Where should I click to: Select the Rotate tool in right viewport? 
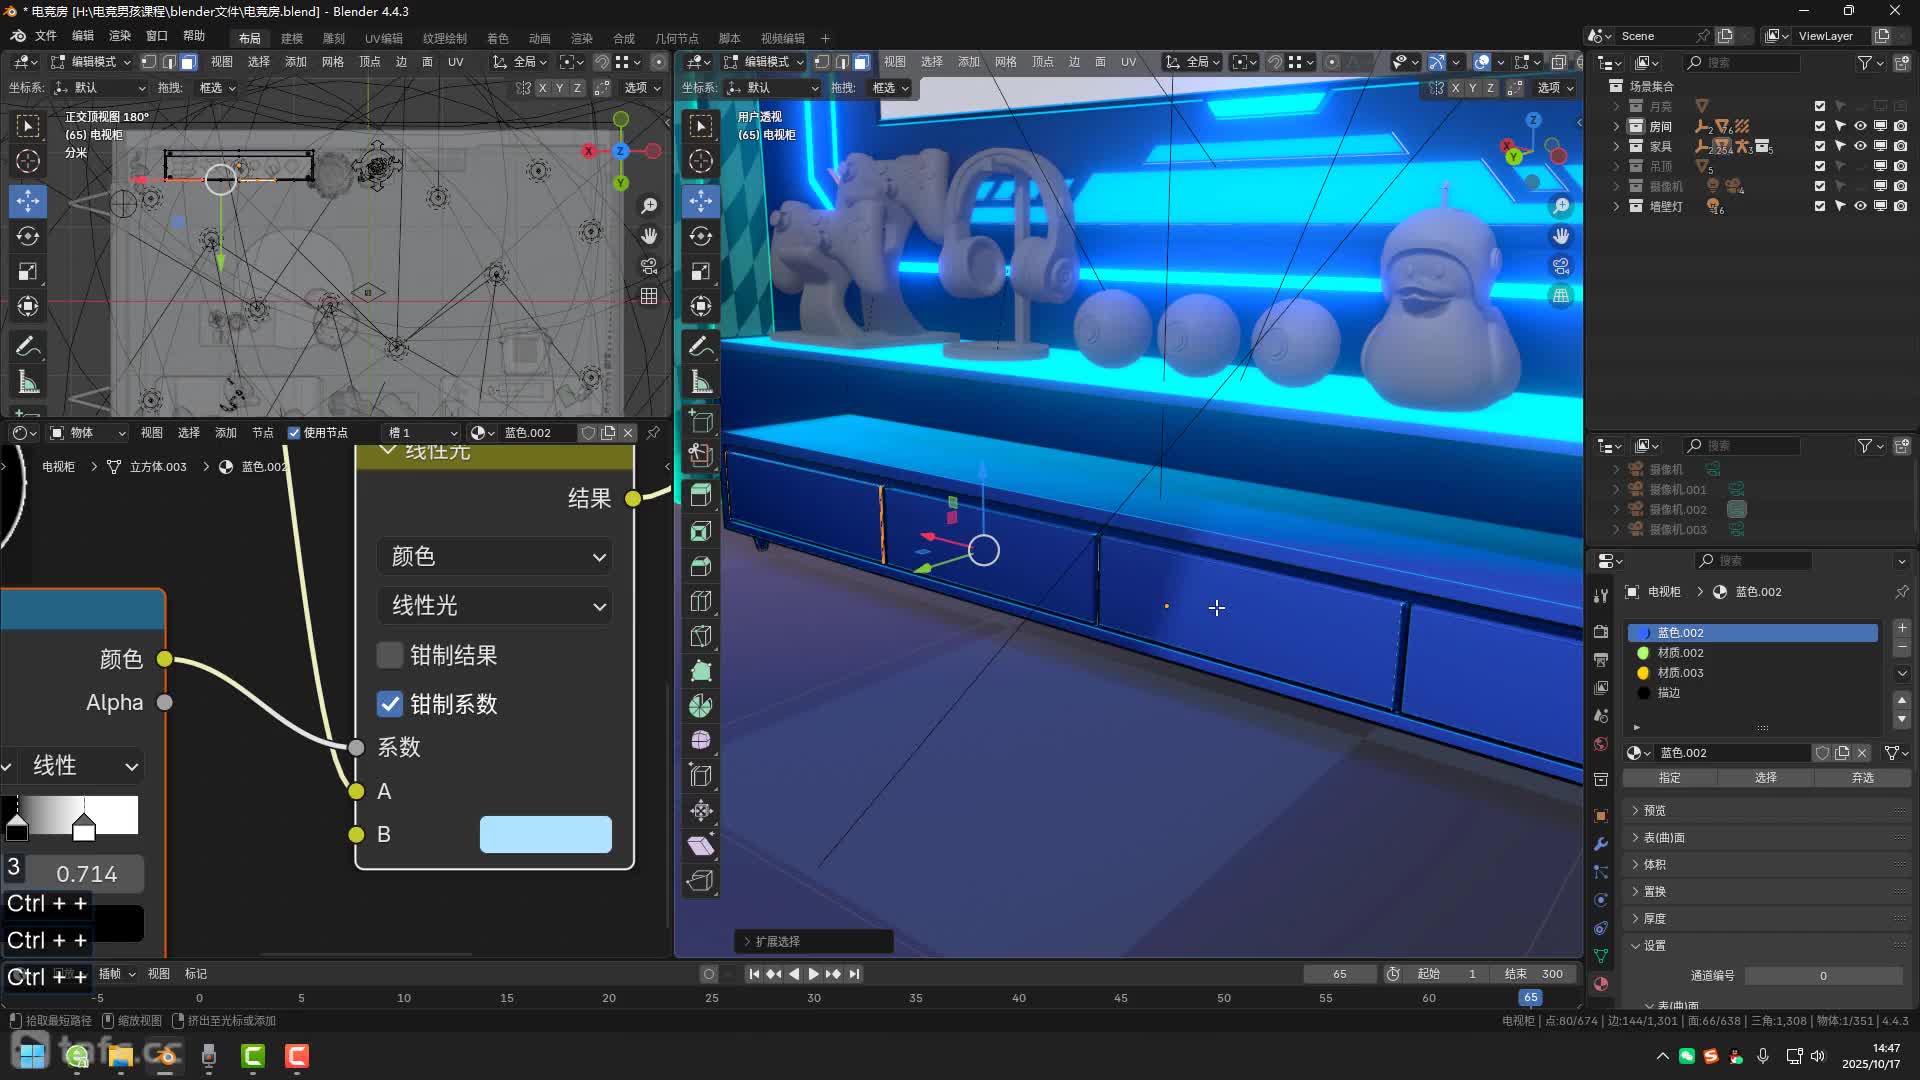point(701,236)
